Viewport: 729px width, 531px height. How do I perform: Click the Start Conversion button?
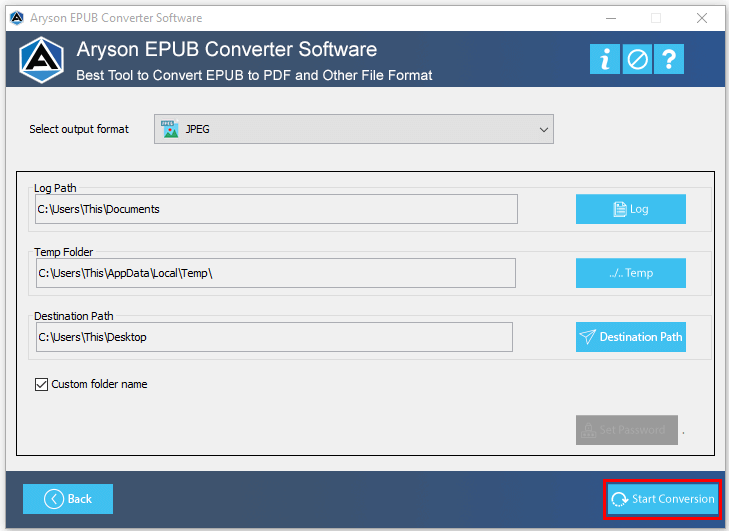coord(663,499)
